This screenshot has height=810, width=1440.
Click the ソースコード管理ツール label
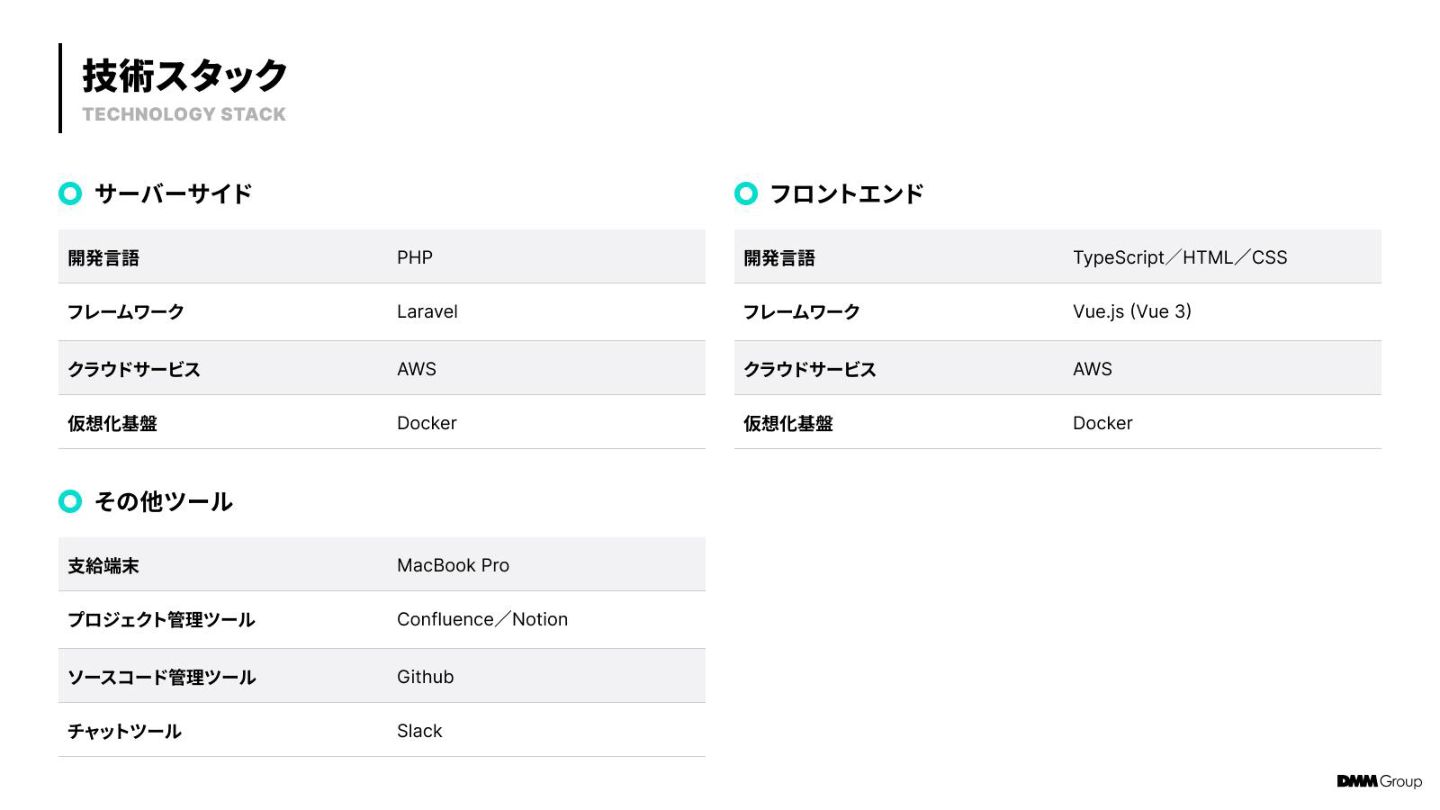coord(161,677)
